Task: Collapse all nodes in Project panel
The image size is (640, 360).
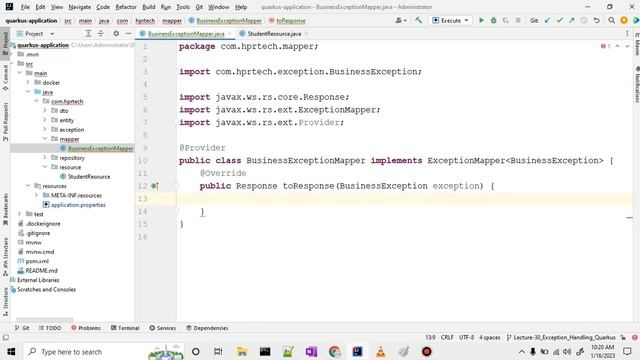Action: 100,33
